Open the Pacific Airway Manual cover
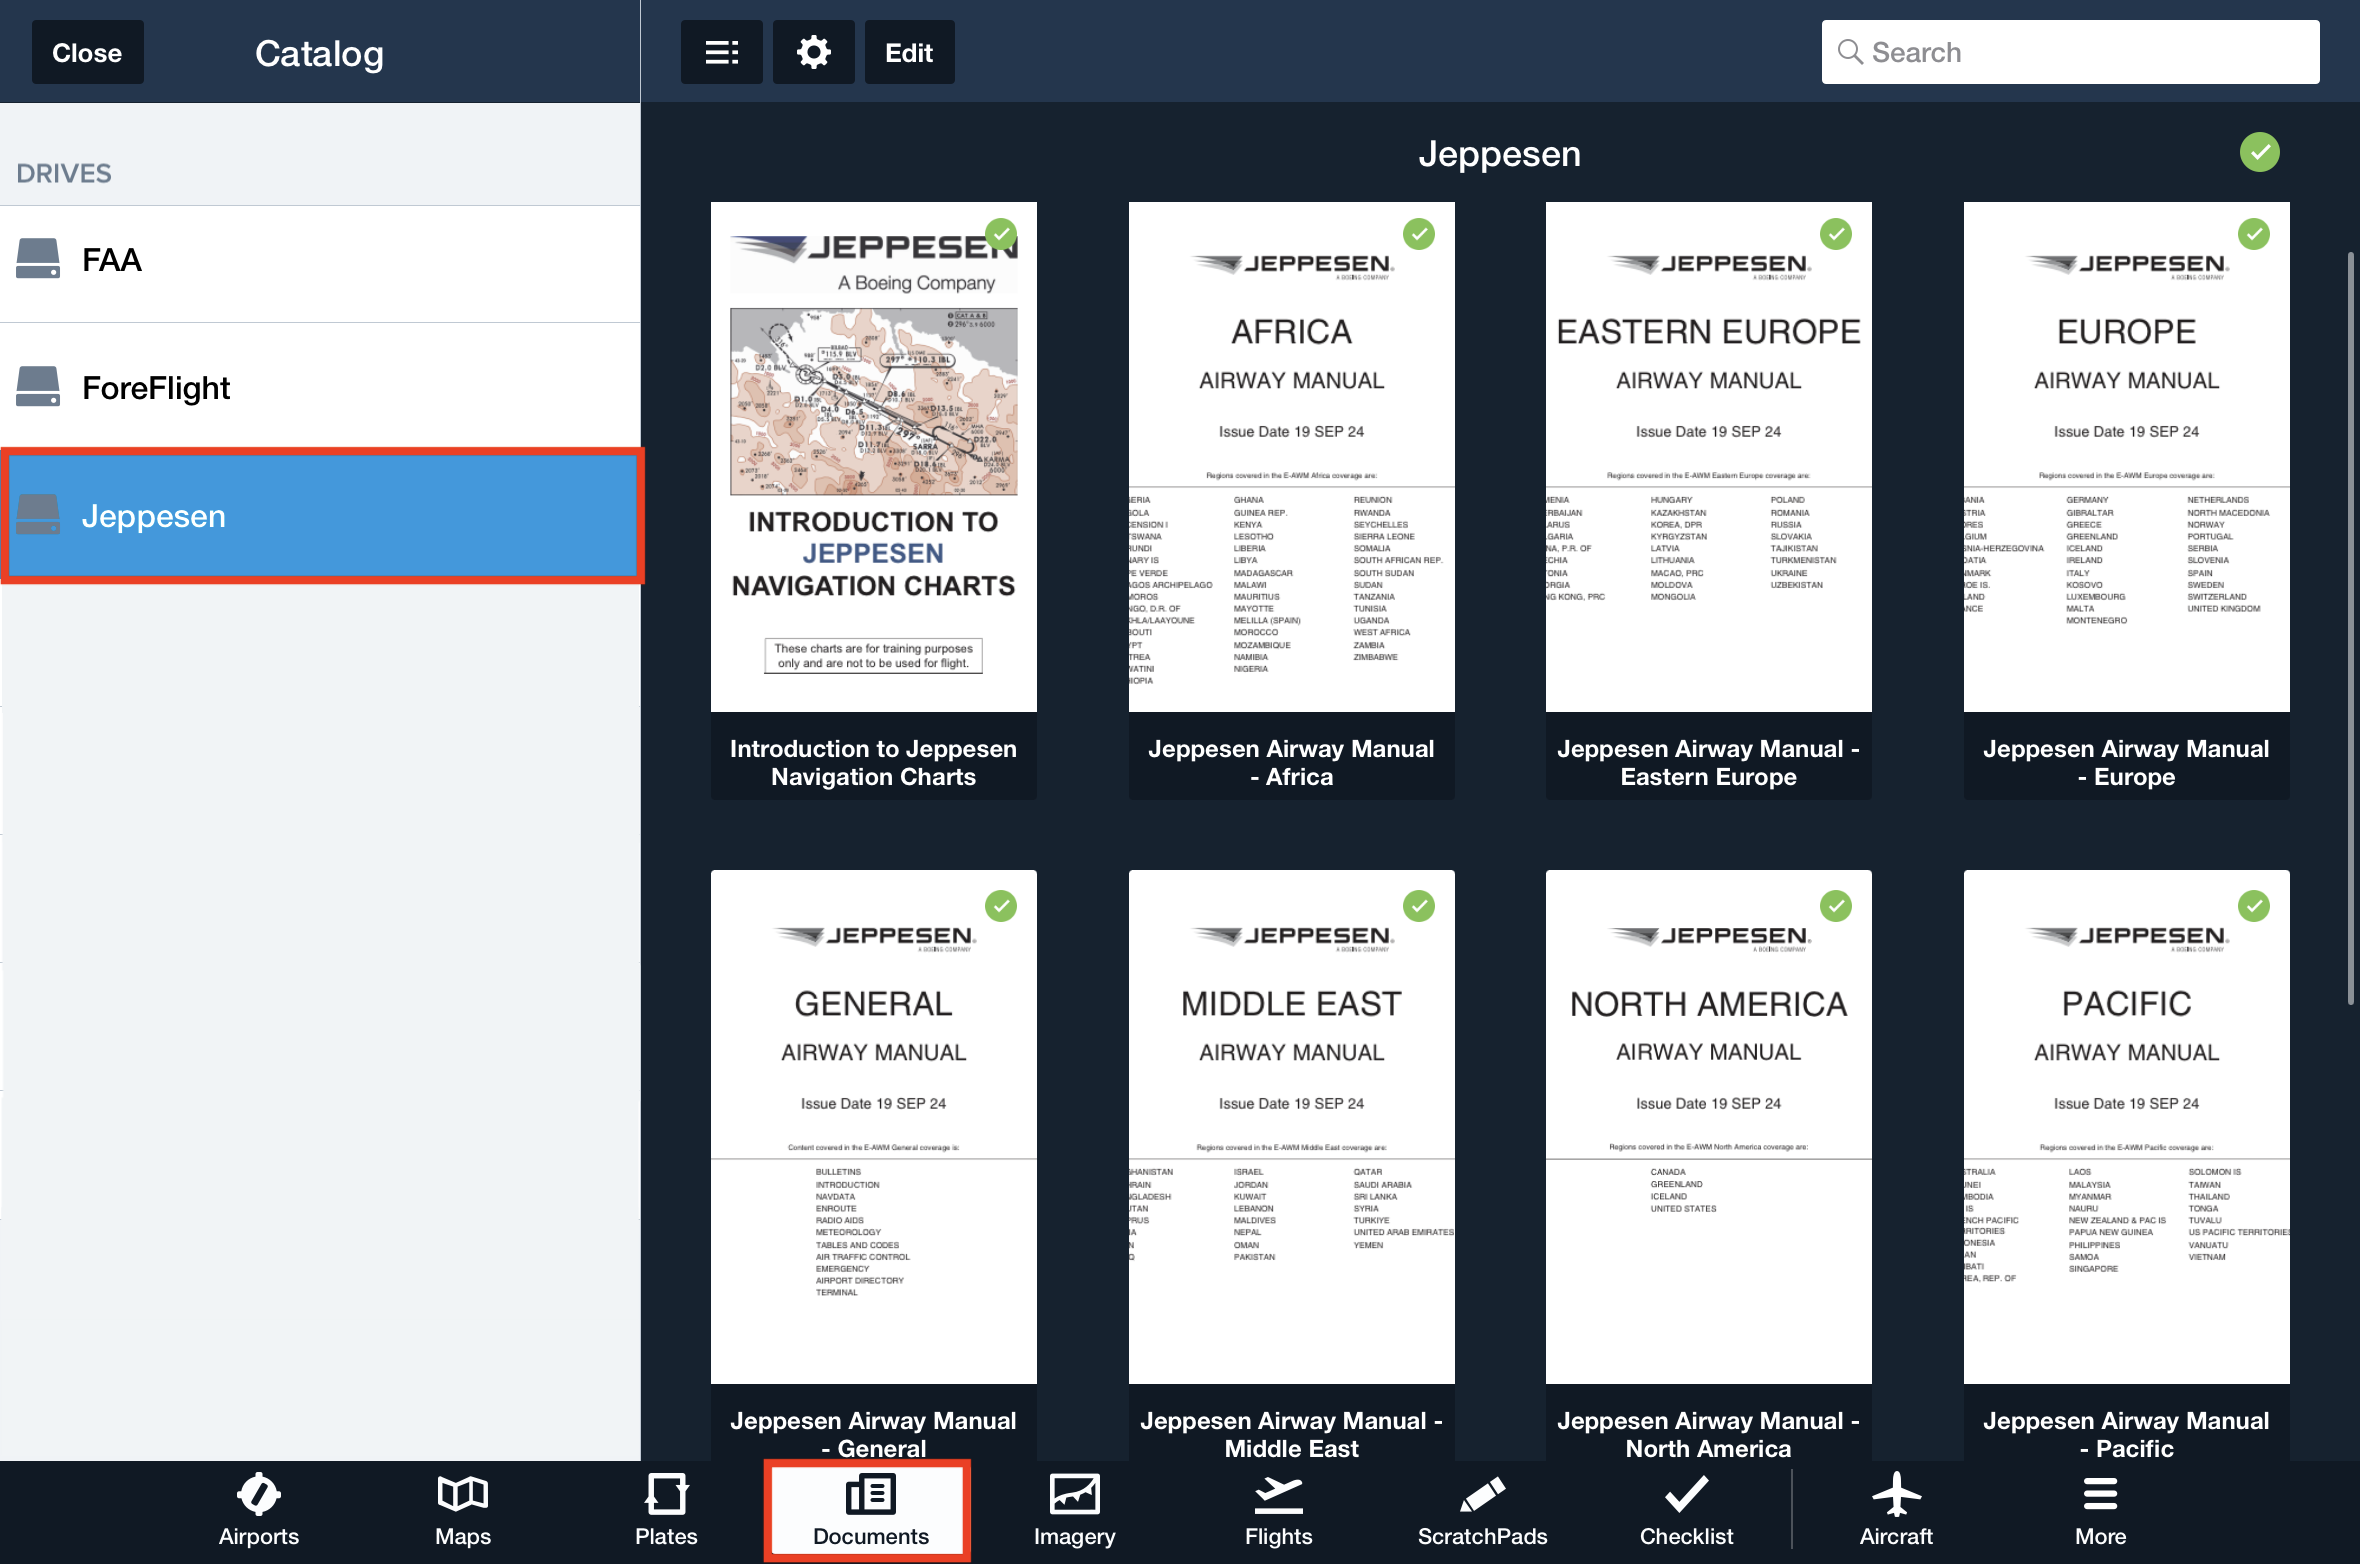The width and height of the screenshot is (2360, 1564). click(2126, 1127)
